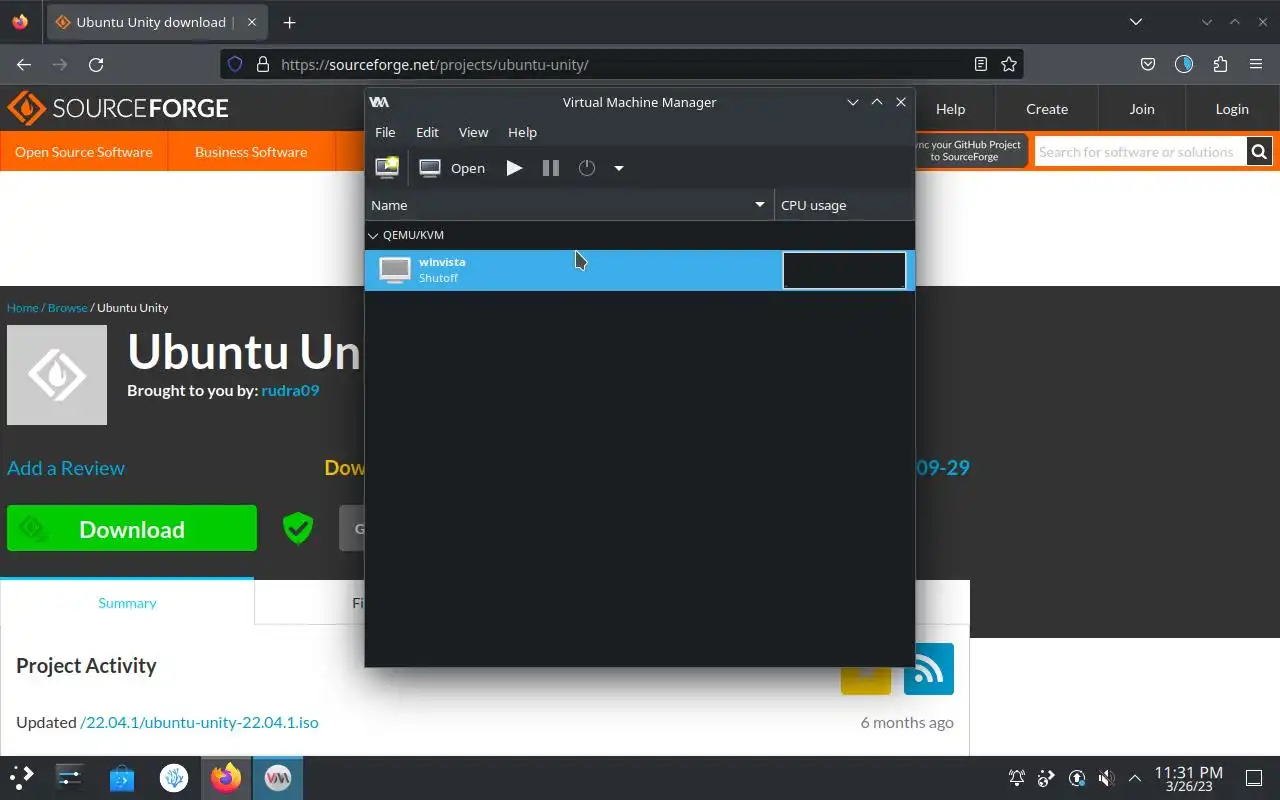Click Login in SourceForge header
1280x800 pixels.
(1232, 109)
